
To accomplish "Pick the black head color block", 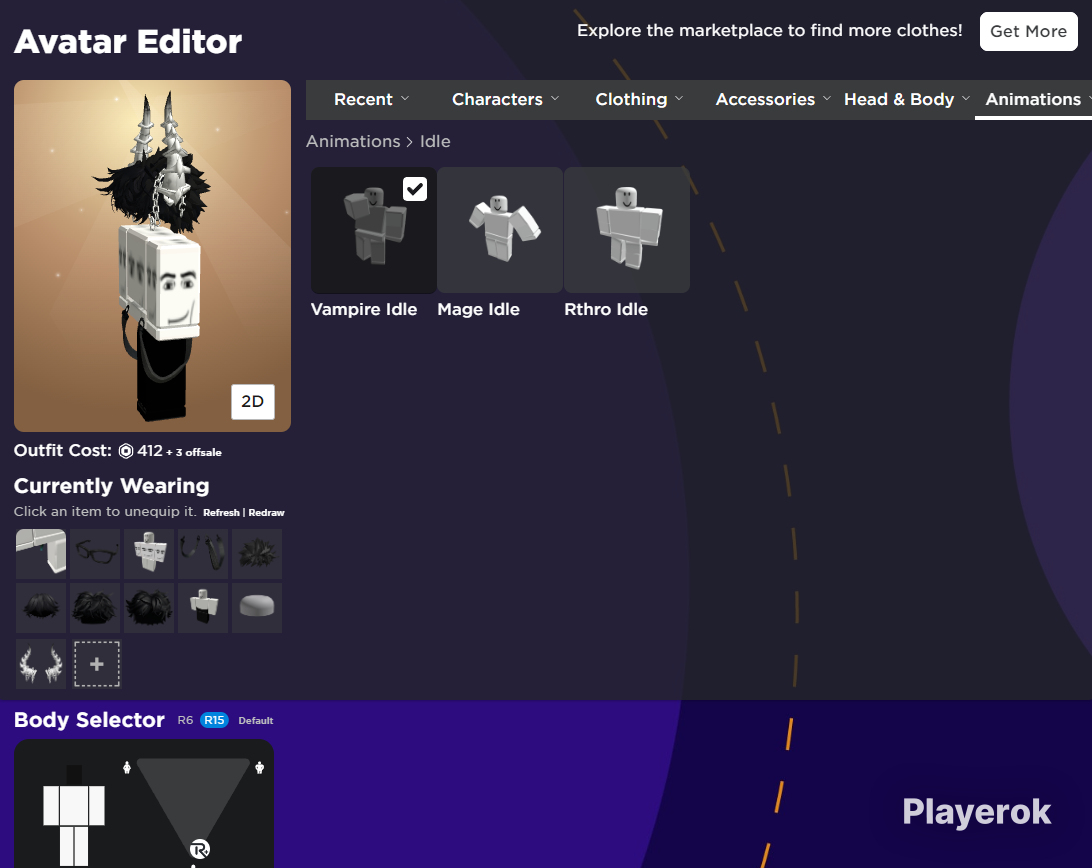I will pyautogui.click(x=74, y=775).
